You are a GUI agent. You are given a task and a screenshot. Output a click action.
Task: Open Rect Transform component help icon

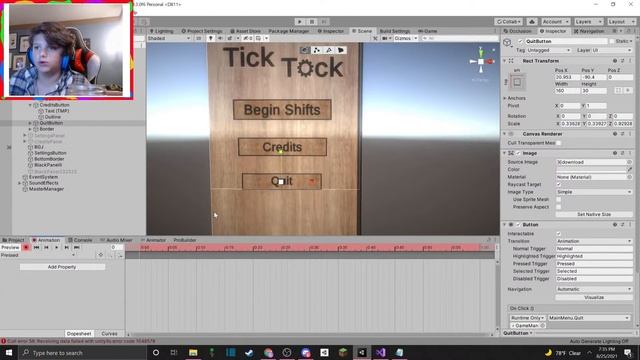click(615, 61)
